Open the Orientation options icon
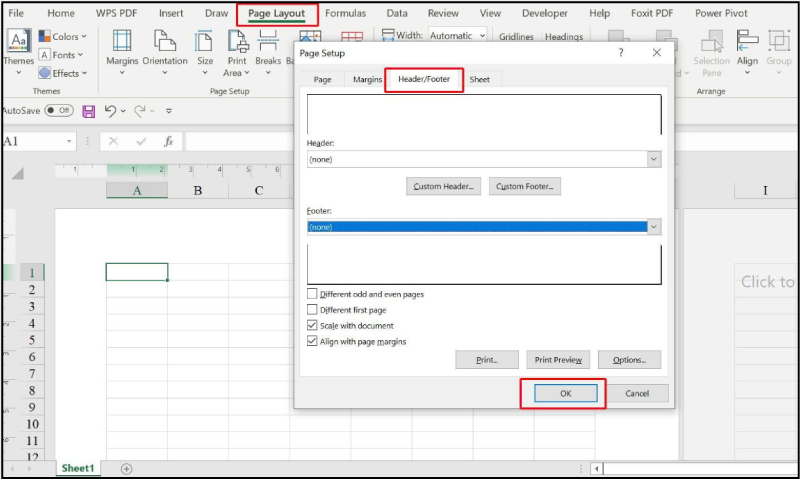Image resolution: width=800 pixels, height=479 pixels. click(x=165, y=42)
